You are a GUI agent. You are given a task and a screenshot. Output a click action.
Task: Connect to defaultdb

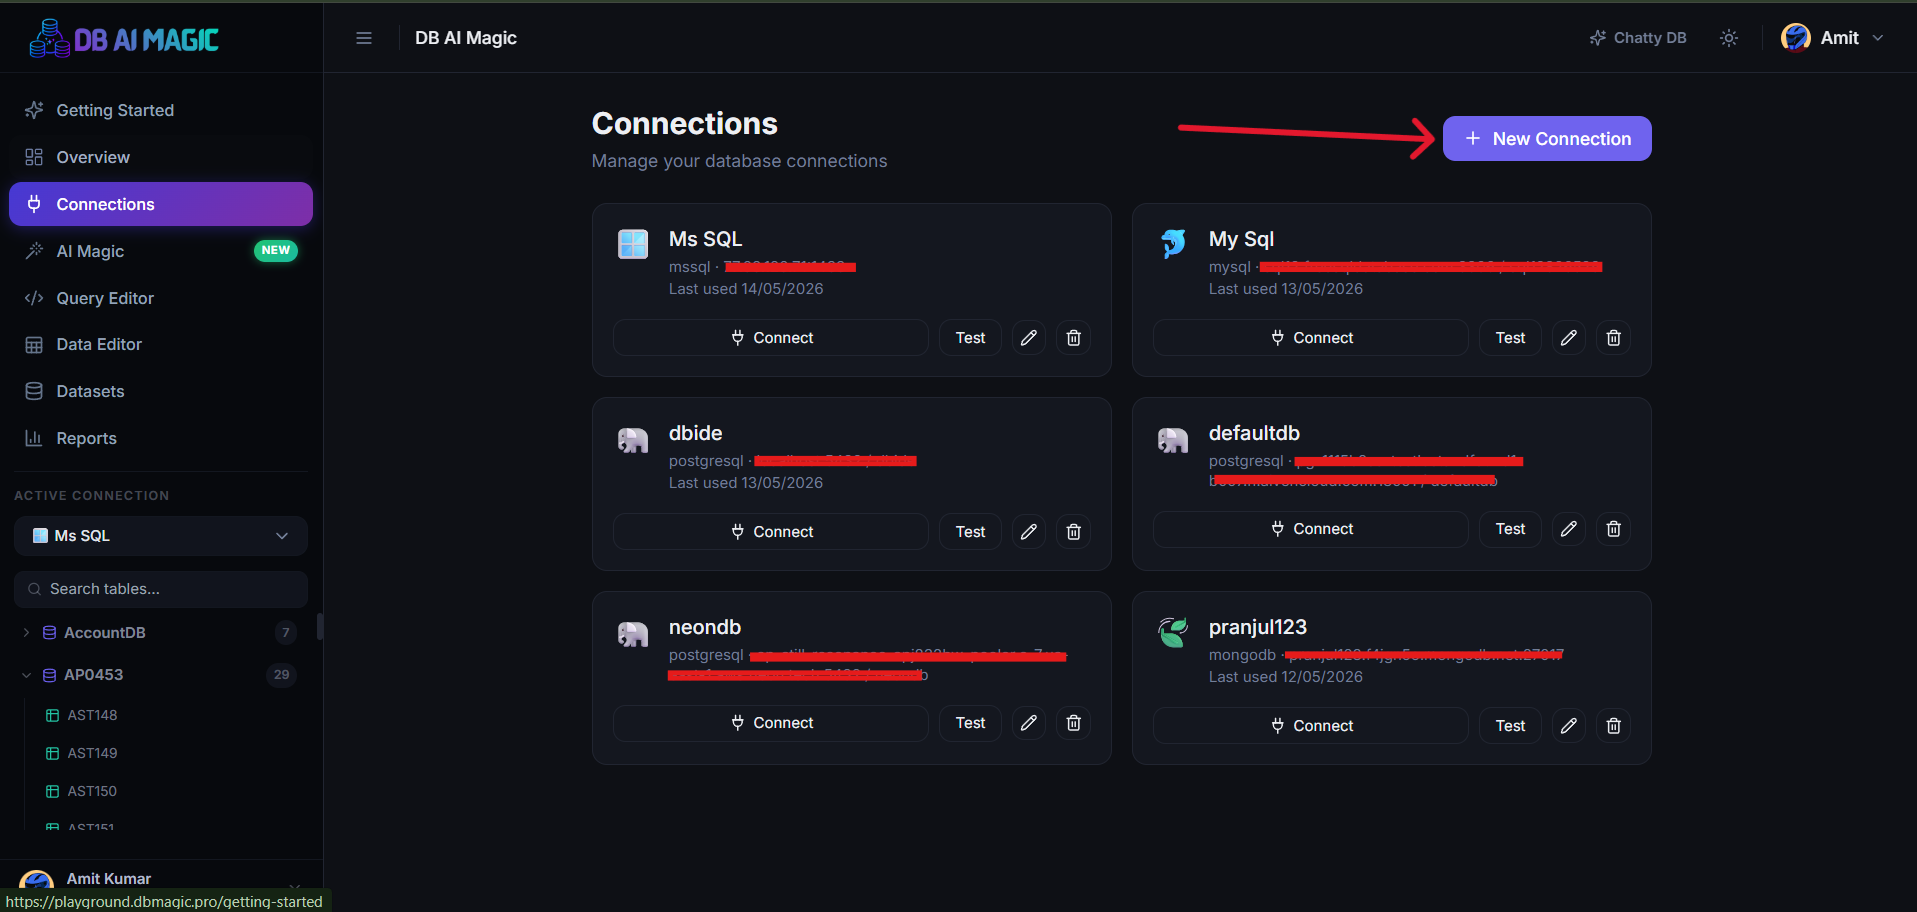(1311, 529)
